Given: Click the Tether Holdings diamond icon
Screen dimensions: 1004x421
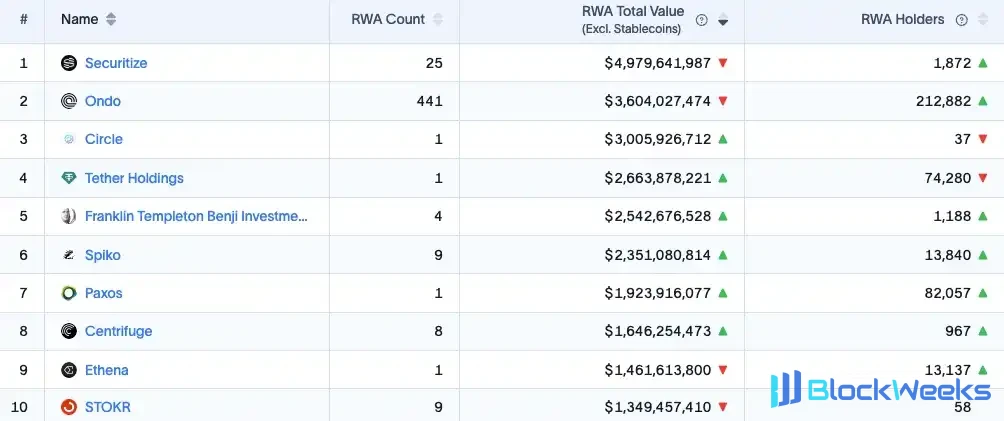Looking at the screenshot, I should pos(69,178).
